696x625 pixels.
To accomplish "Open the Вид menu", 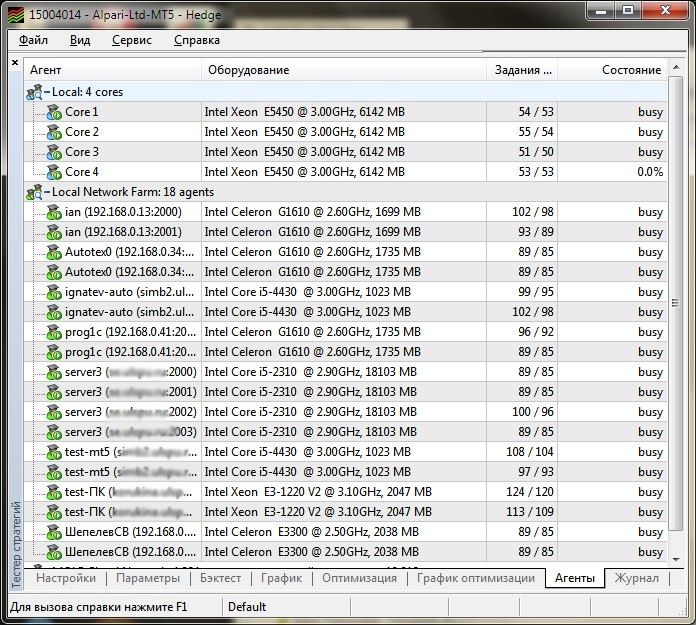I will pyautogui.click(x=80, y=40).
